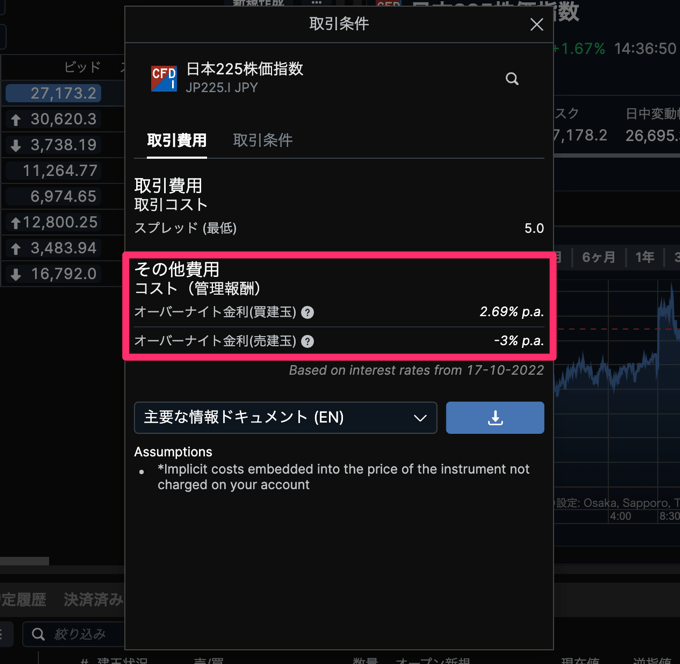This screenshot has width=680, height=664.
Task: Click the -3% p.a. overnight rate
Action: point(519,340)
